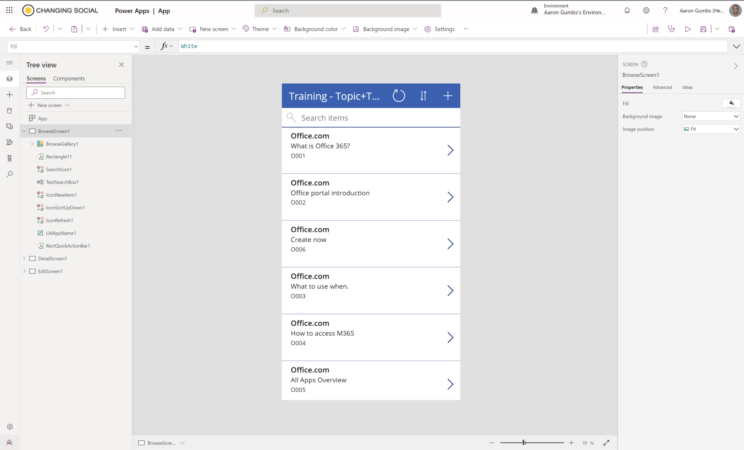Click the Undo icon in toolbar
The image size is (744, 450).
coord(46,29)
